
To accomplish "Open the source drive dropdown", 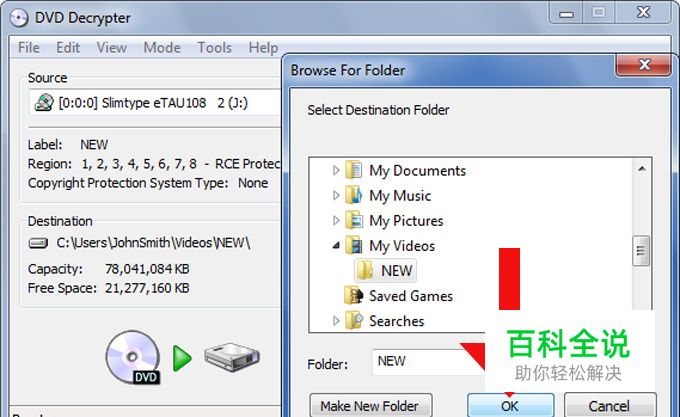I will 155,103.
